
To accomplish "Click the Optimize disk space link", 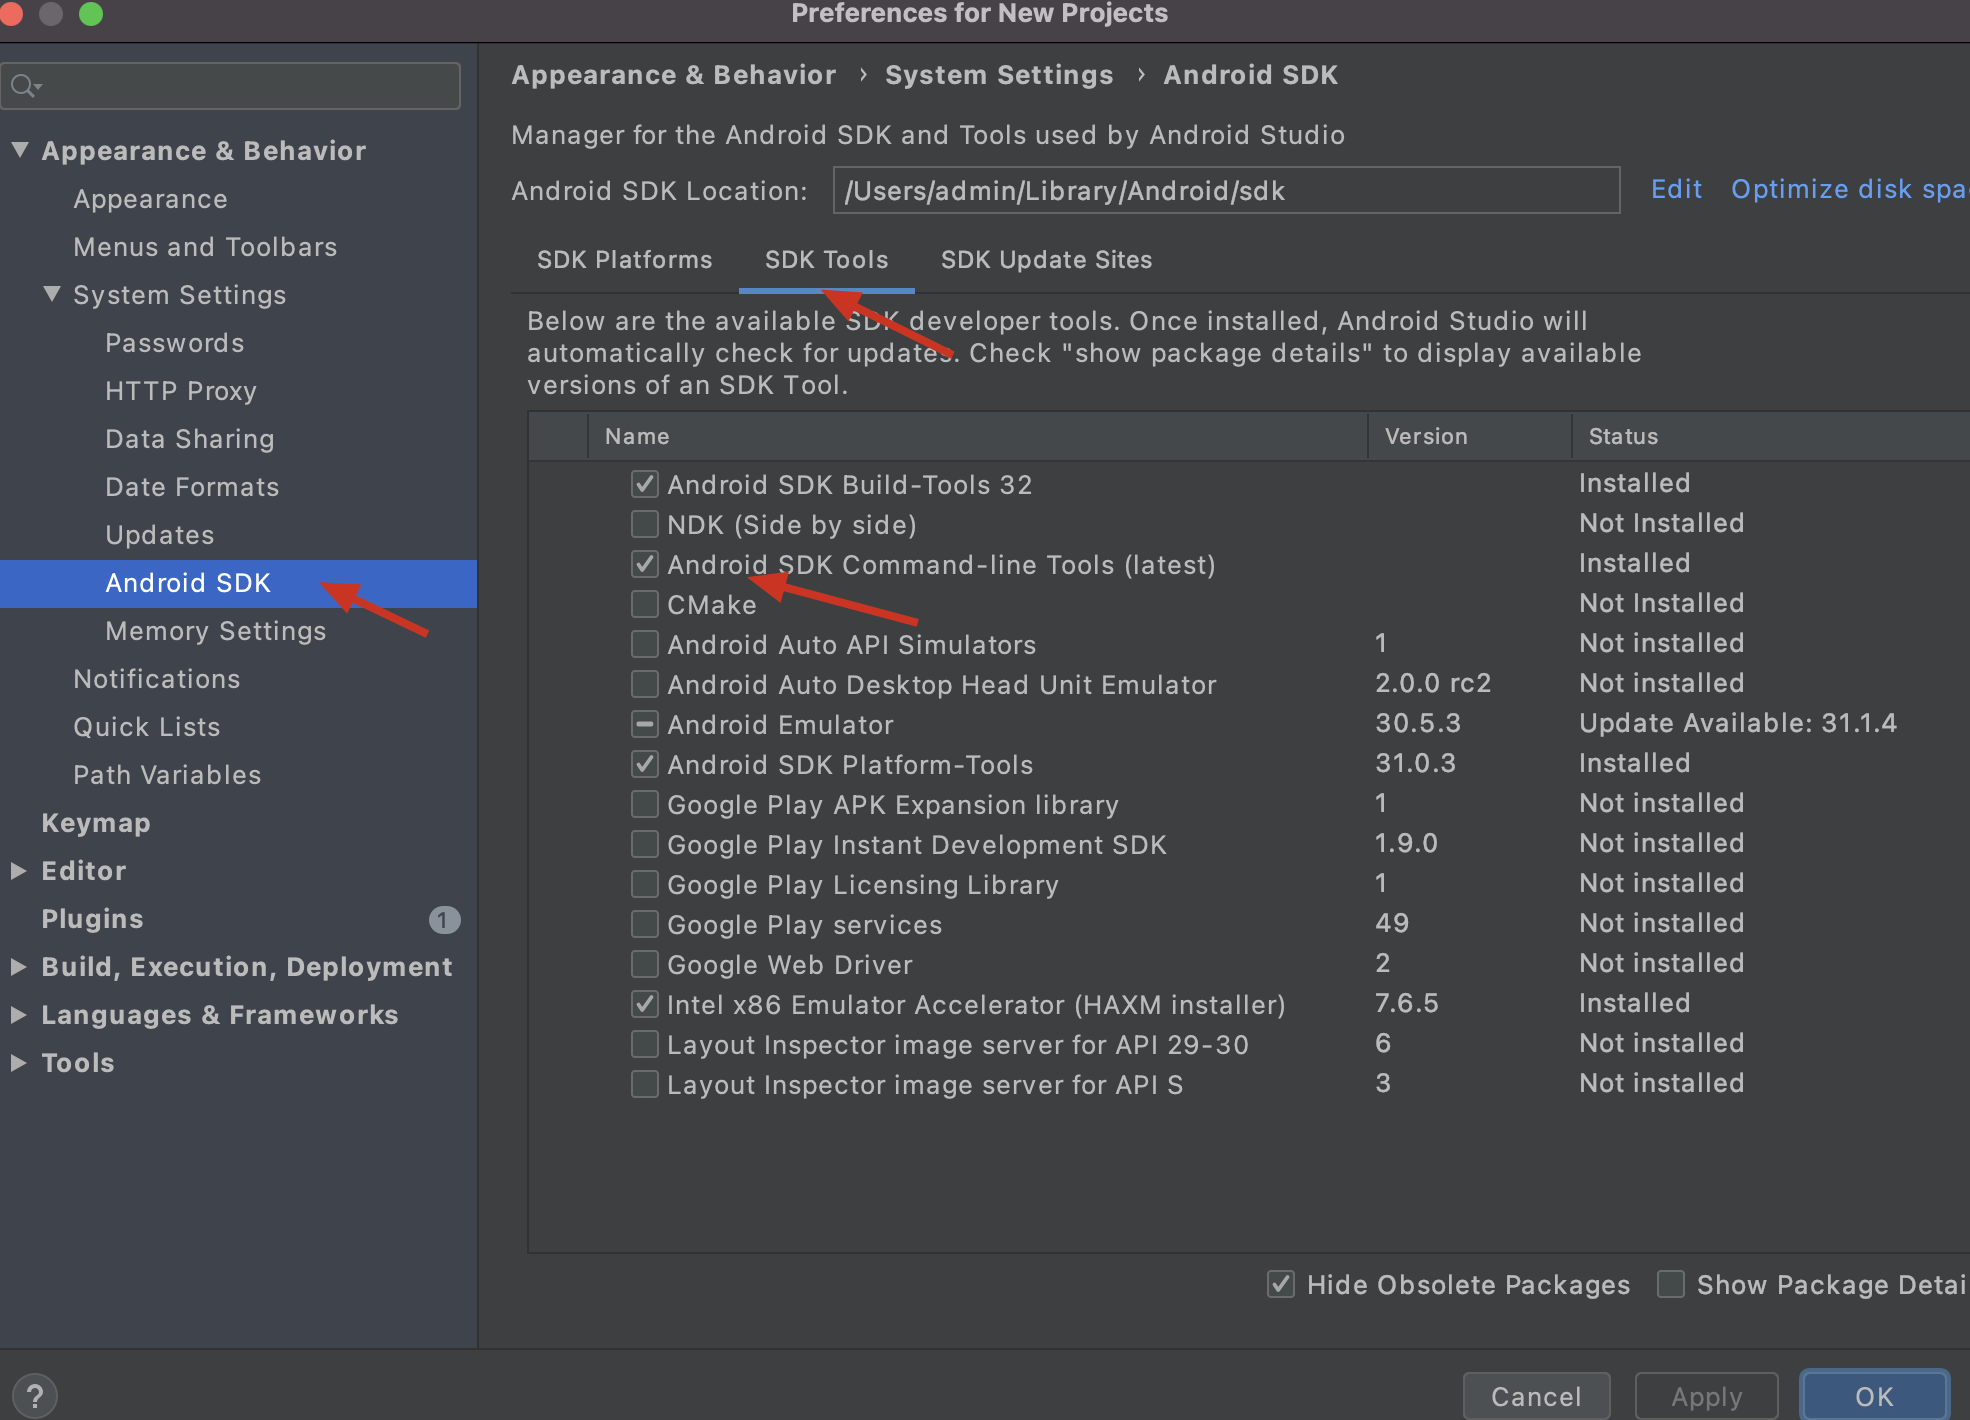I will [1850, 189].
